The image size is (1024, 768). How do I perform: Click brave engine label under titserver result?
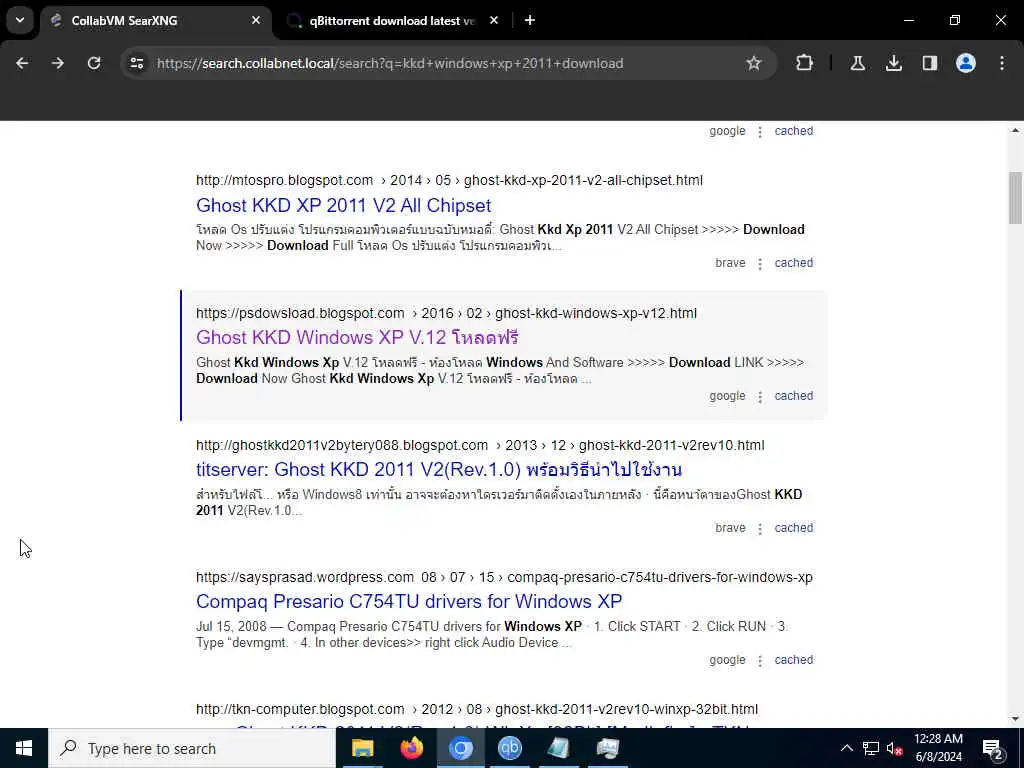[730, 528]
